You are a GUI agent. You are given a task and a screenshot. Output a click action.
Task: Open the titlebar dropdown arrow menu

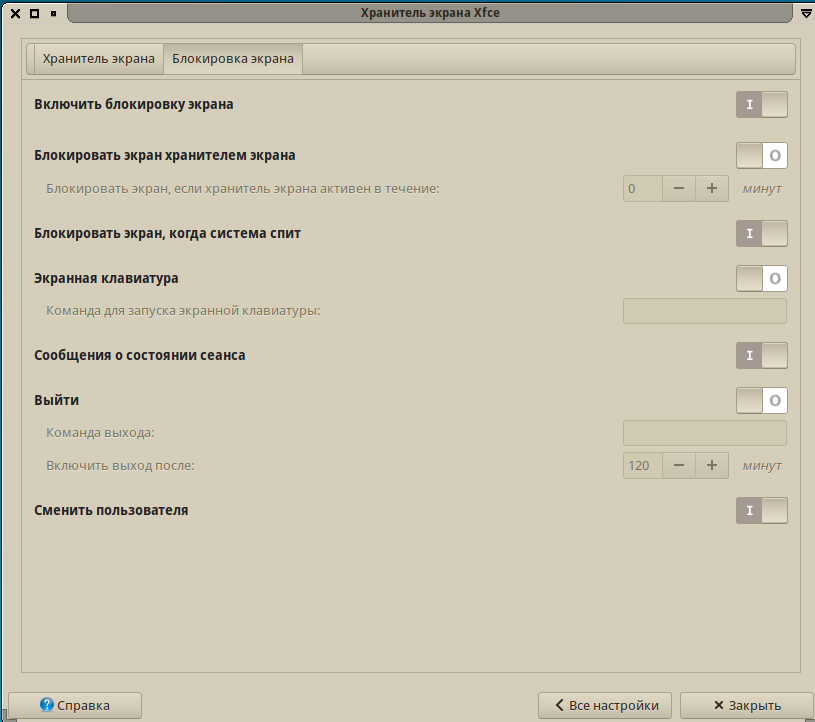pyautogui.click(x=806, y=13)
